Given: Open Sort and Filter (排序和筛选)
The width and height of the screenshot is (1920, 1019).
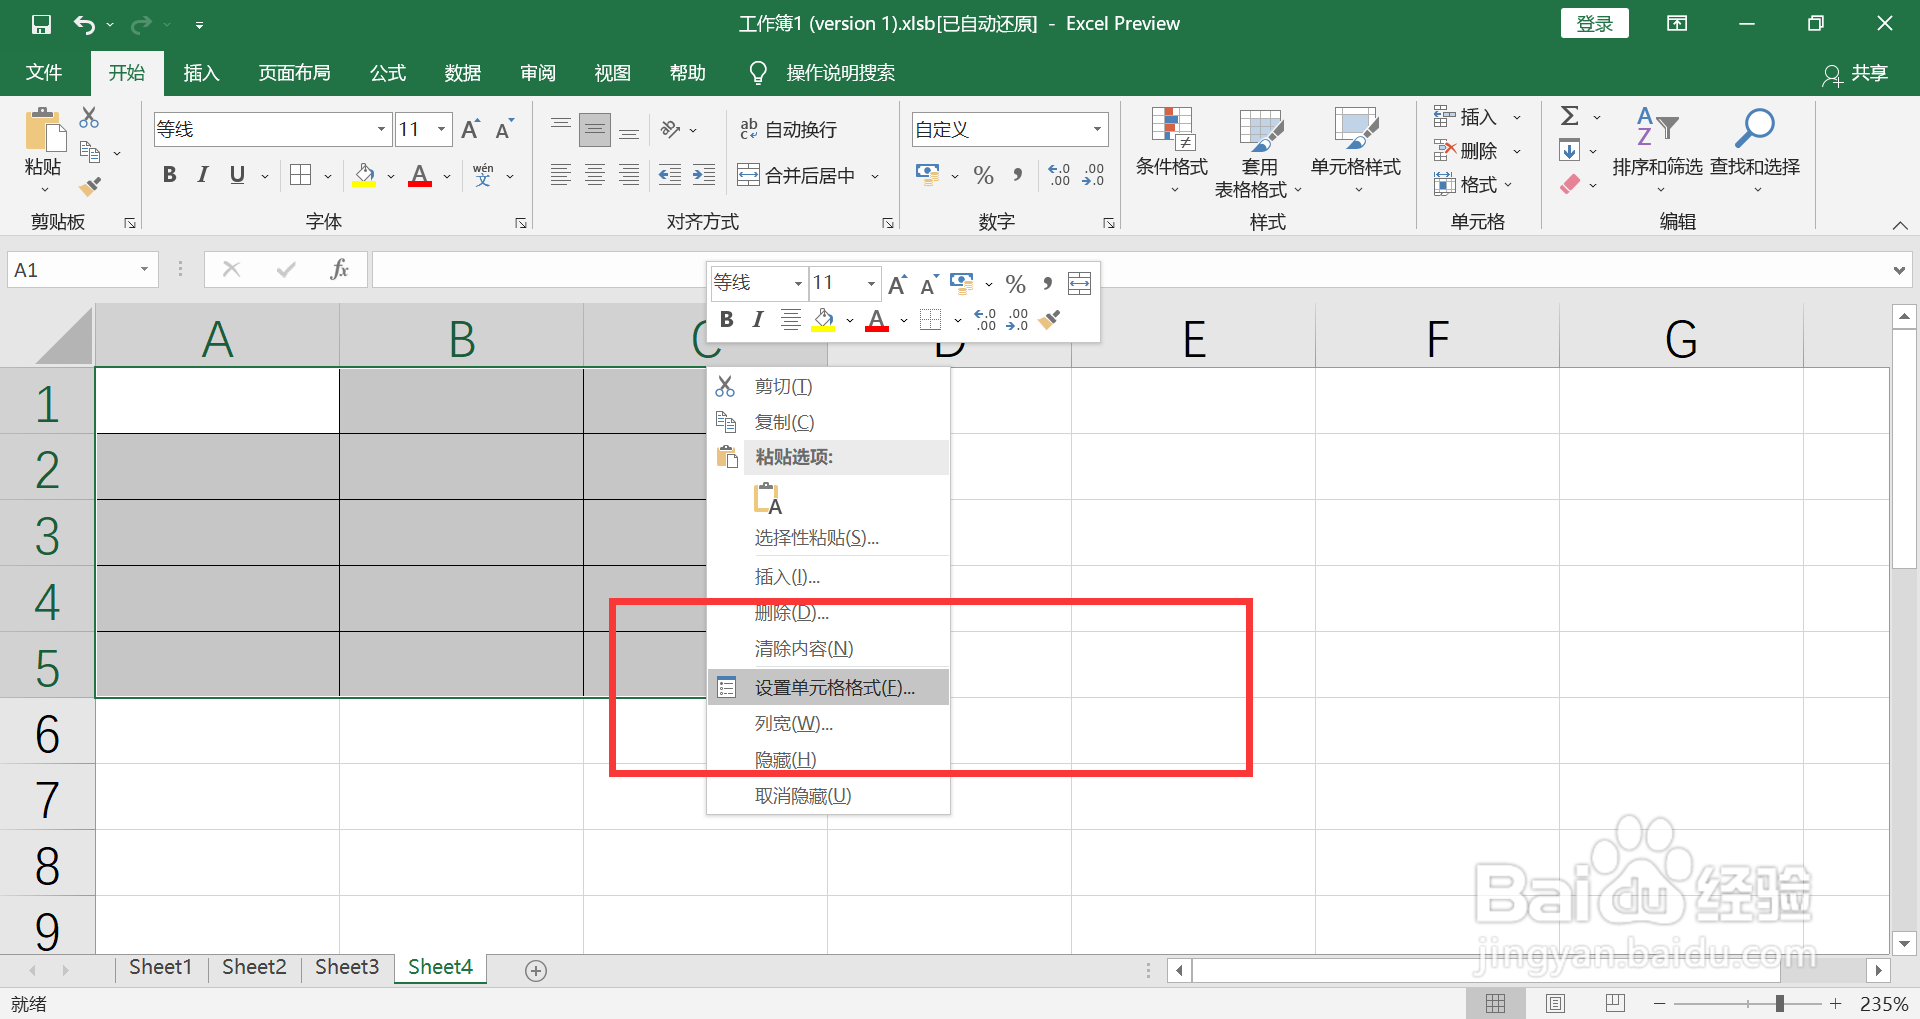Looking at the screenshot, I should coord(1657,151).
